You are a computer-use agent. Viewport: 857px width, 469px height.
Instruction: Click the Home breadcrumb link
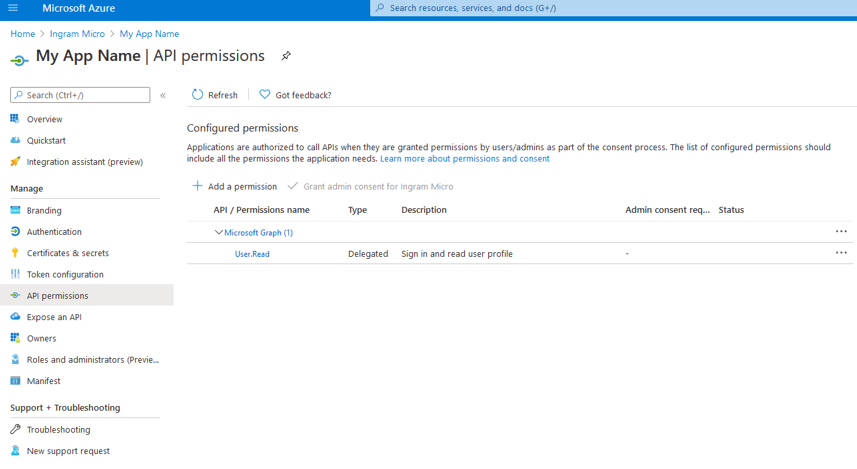[x=22, y=34]
